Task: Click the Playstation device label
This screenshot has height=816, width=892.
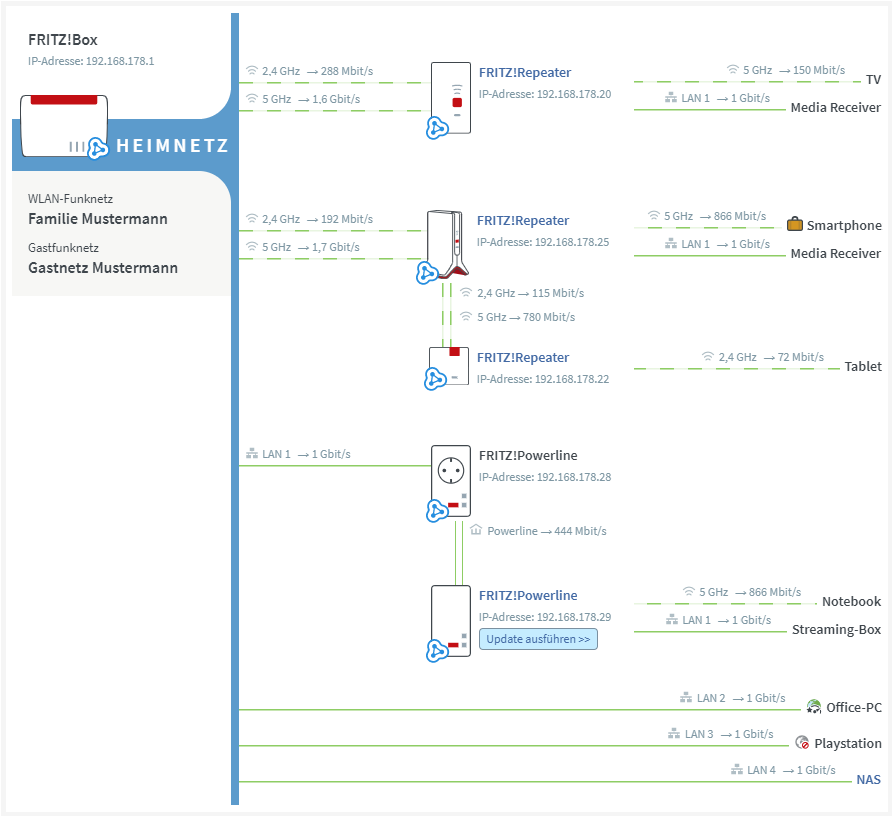Action: pos(848,743)
